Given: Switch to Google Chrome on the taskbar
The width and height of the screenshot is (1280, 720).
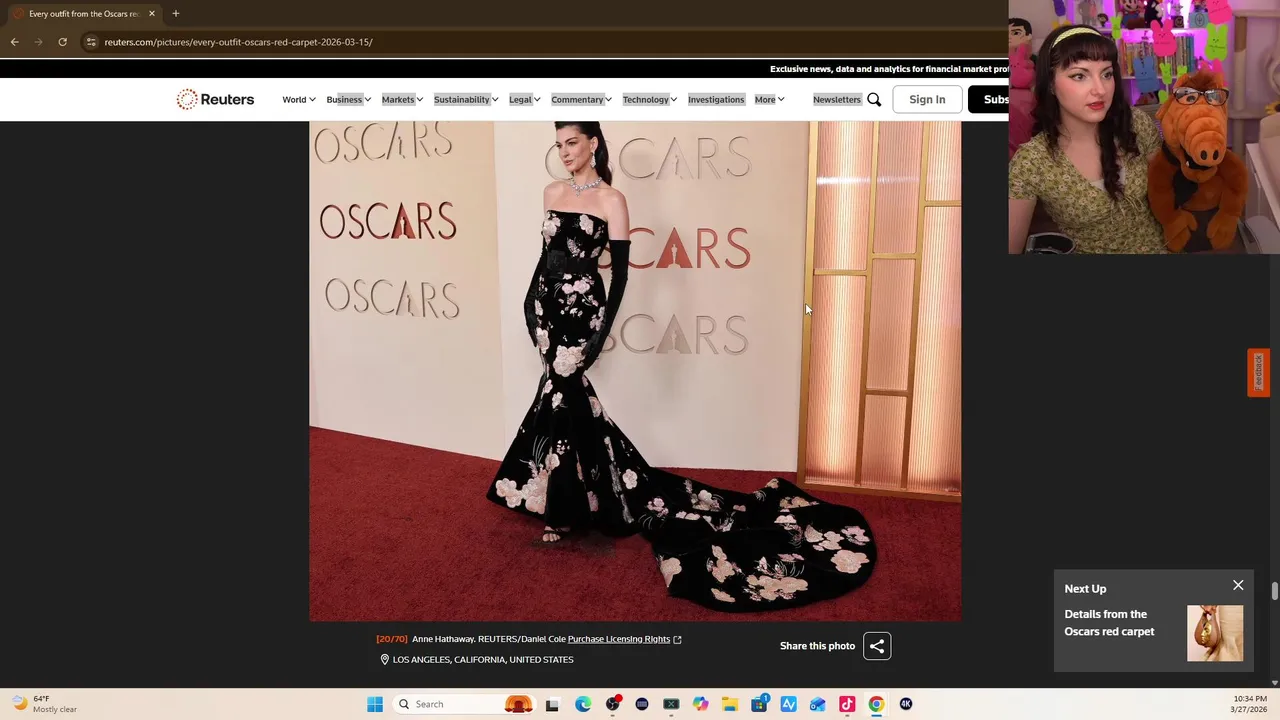Looking at the screenshot, I should (876, 704).
